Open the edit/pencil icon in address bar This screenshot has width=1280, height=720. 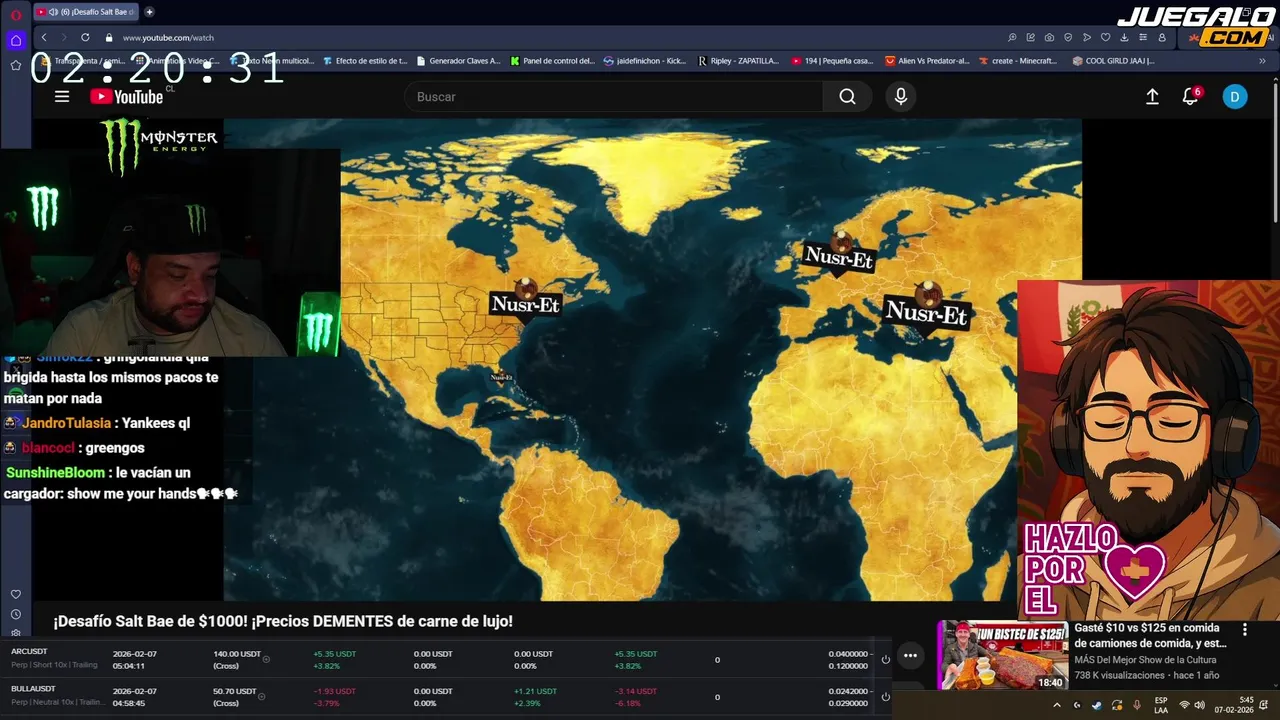pos(1031,37)
